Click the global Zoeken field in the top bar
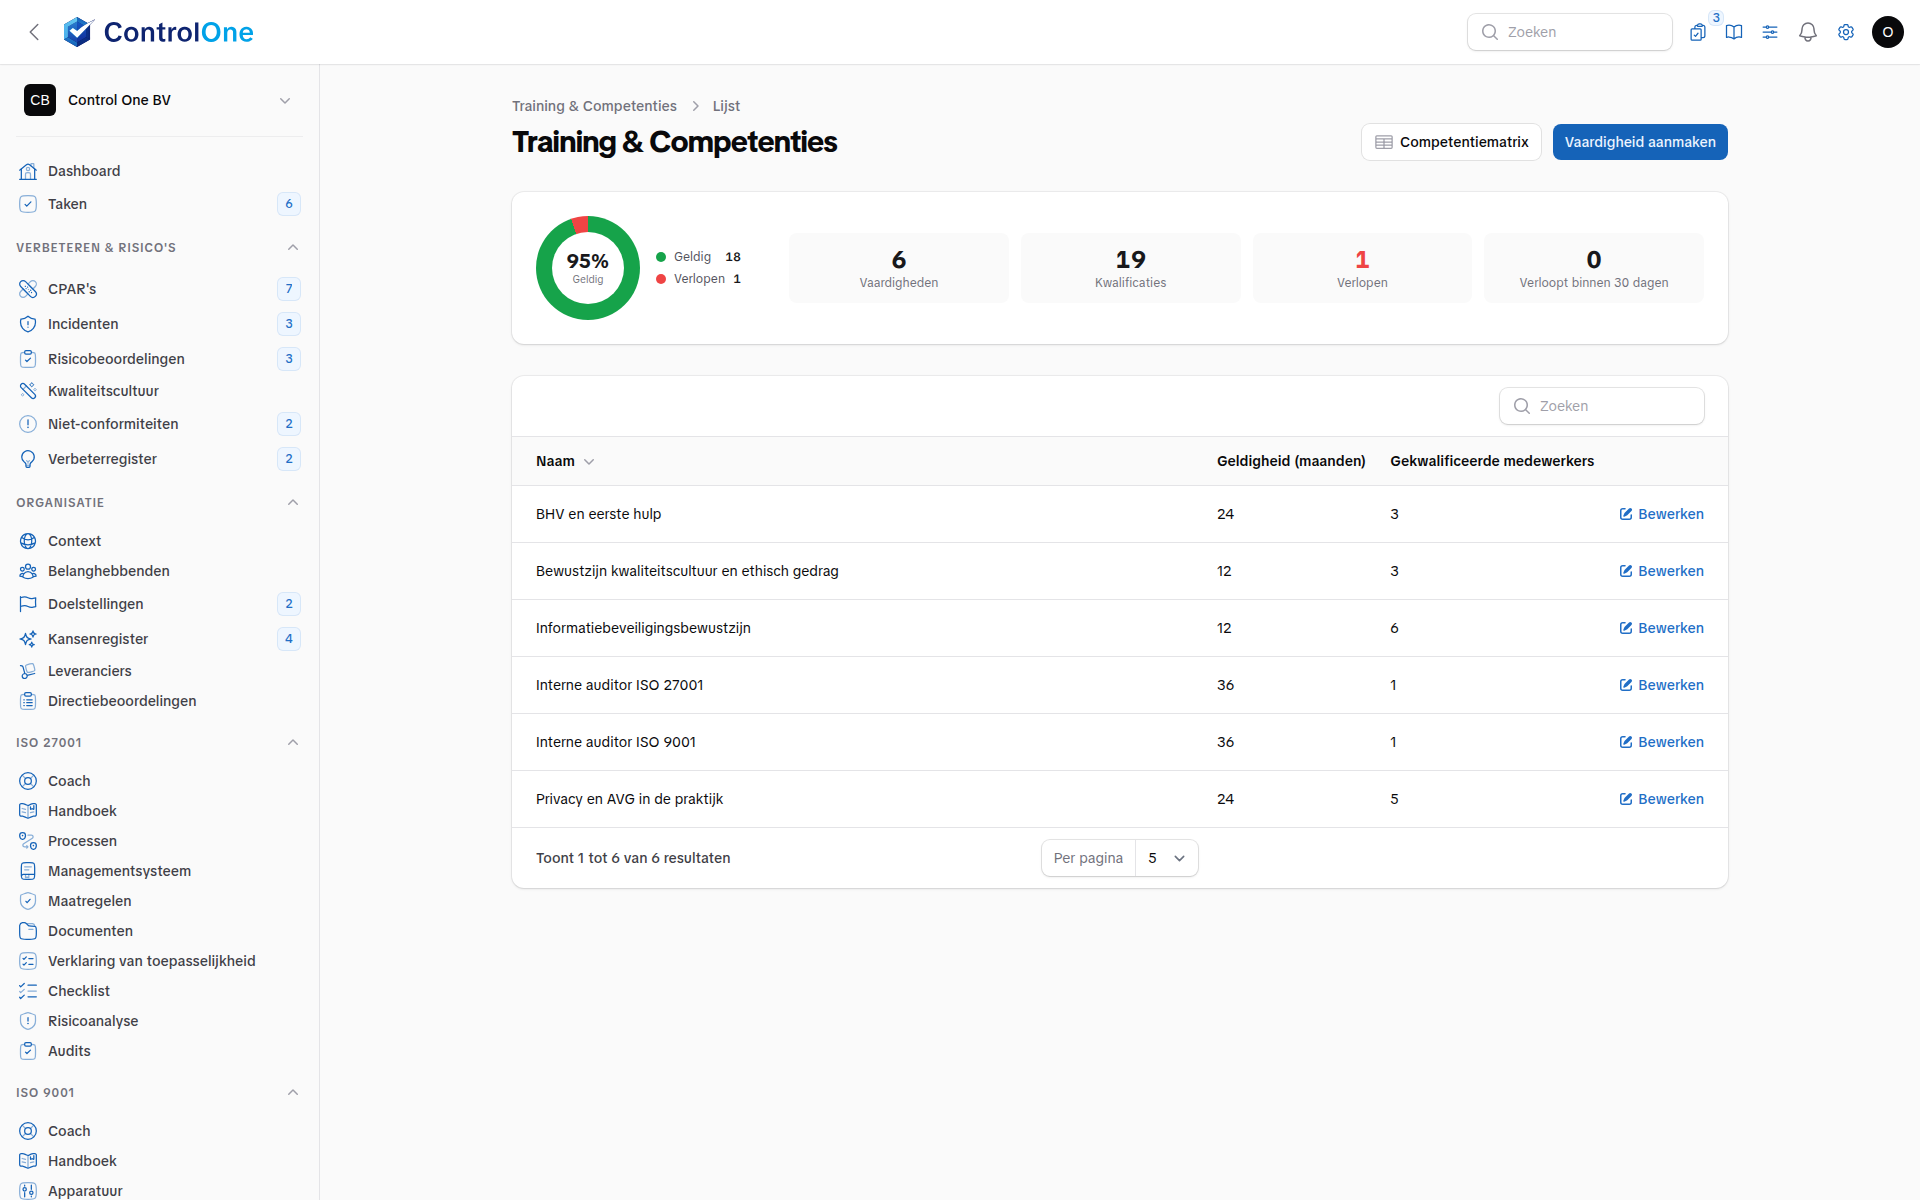Viewport: 1920px width, 1200px height. [1569, 32]
